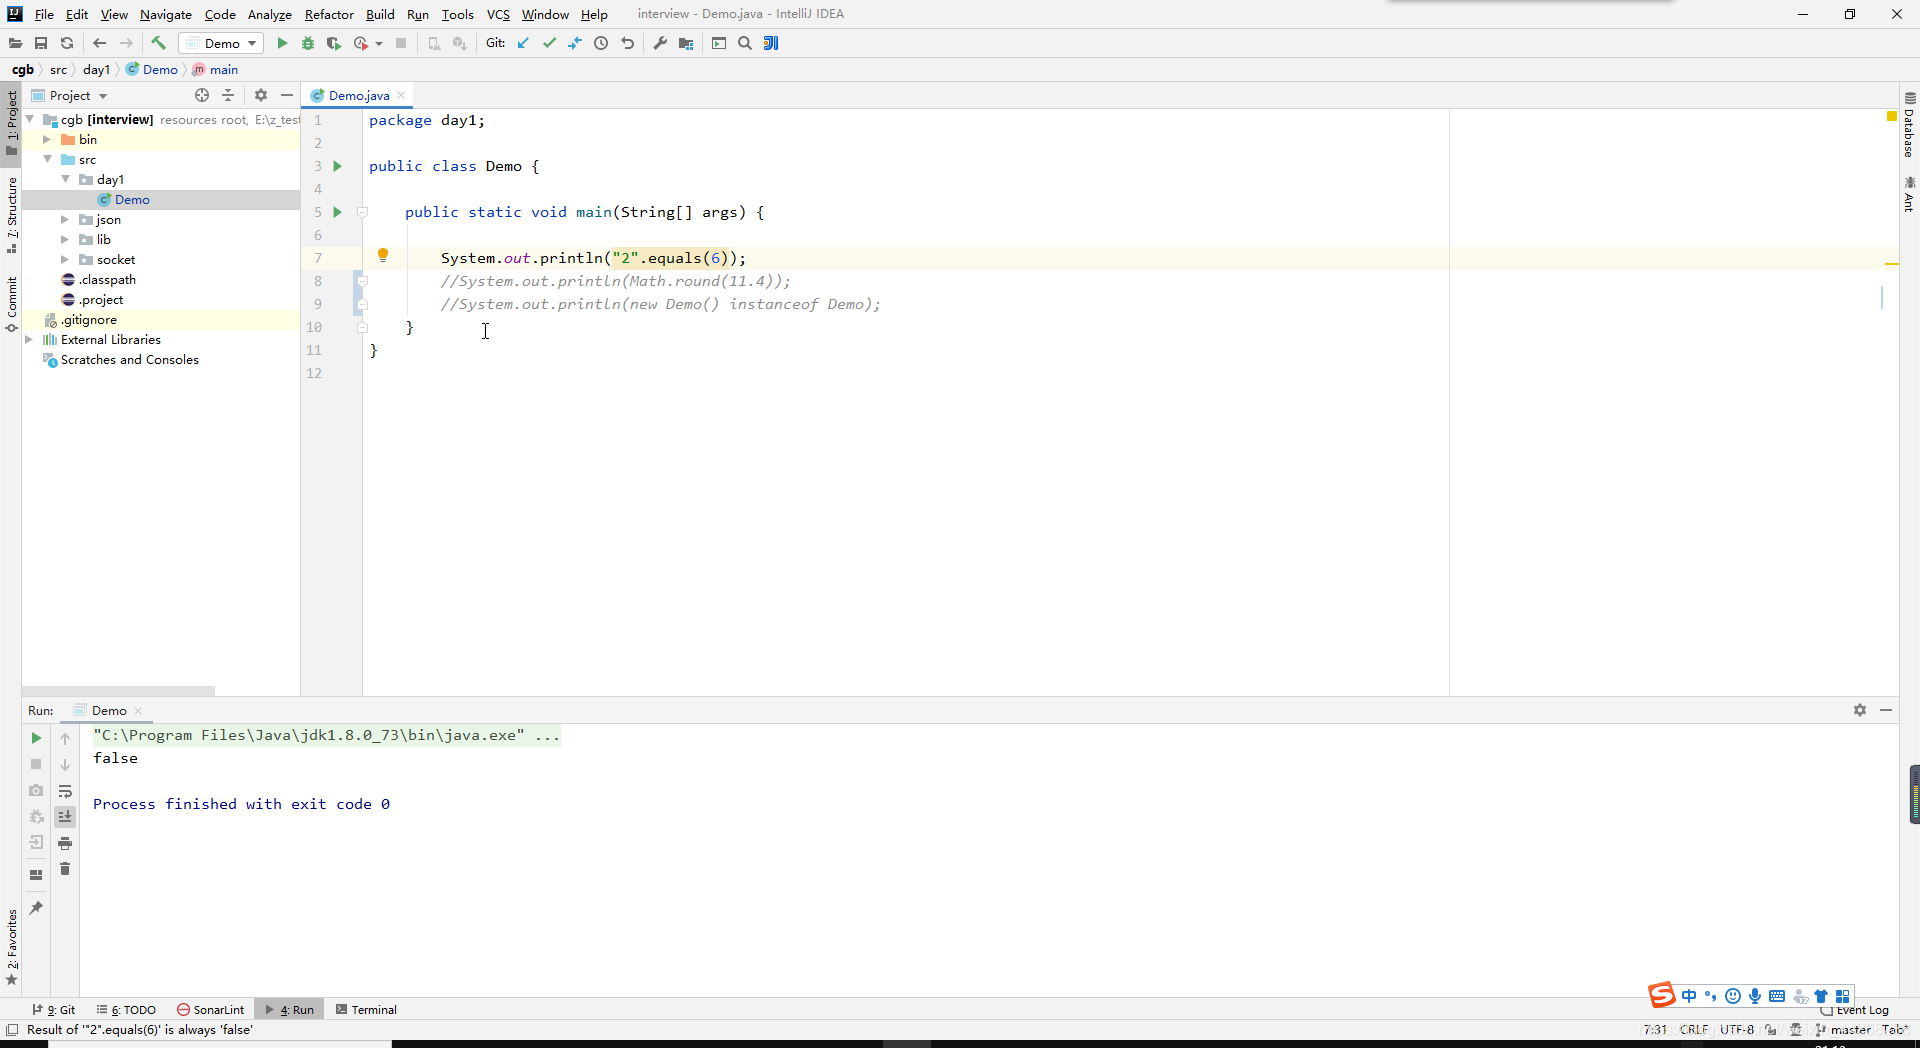Click the UTF-8 encoding status widget

click(1737, 1030)
